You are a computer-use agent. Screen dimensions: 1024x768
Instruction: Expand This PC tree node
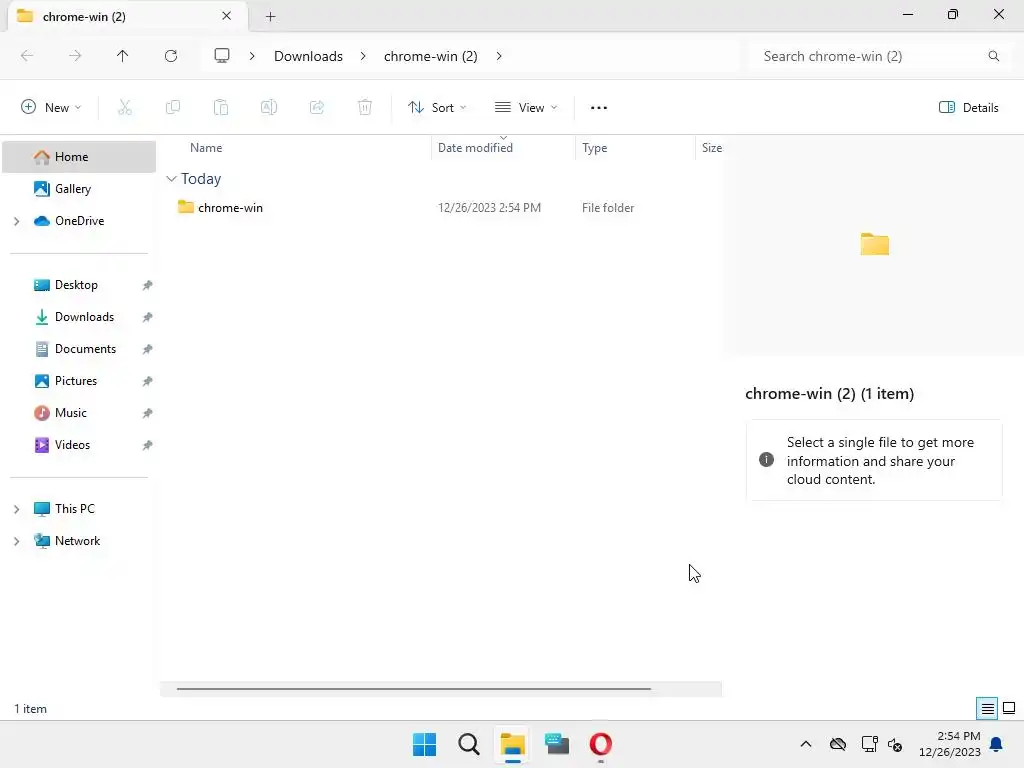(17, 509)
